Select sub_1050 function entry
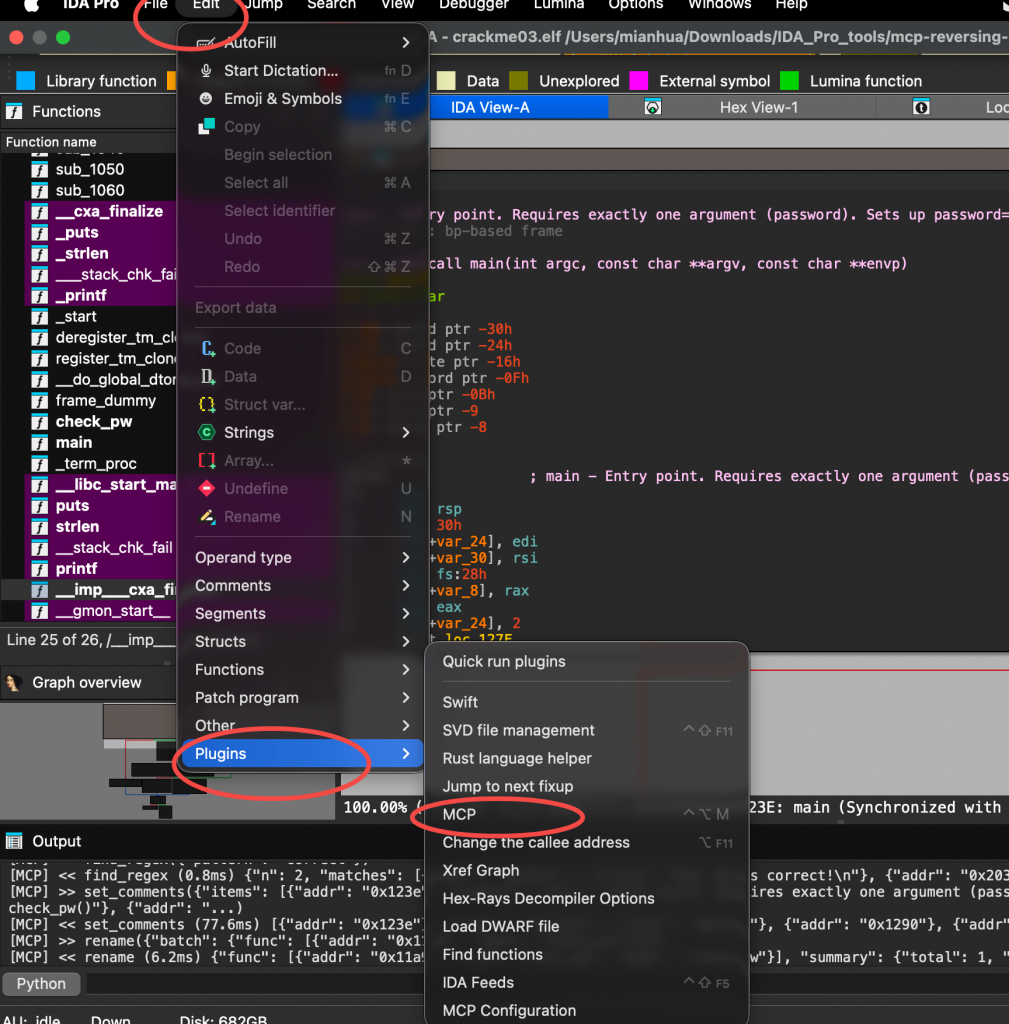The width and height of the screenshot is (1009, 1024). point(89,170)
